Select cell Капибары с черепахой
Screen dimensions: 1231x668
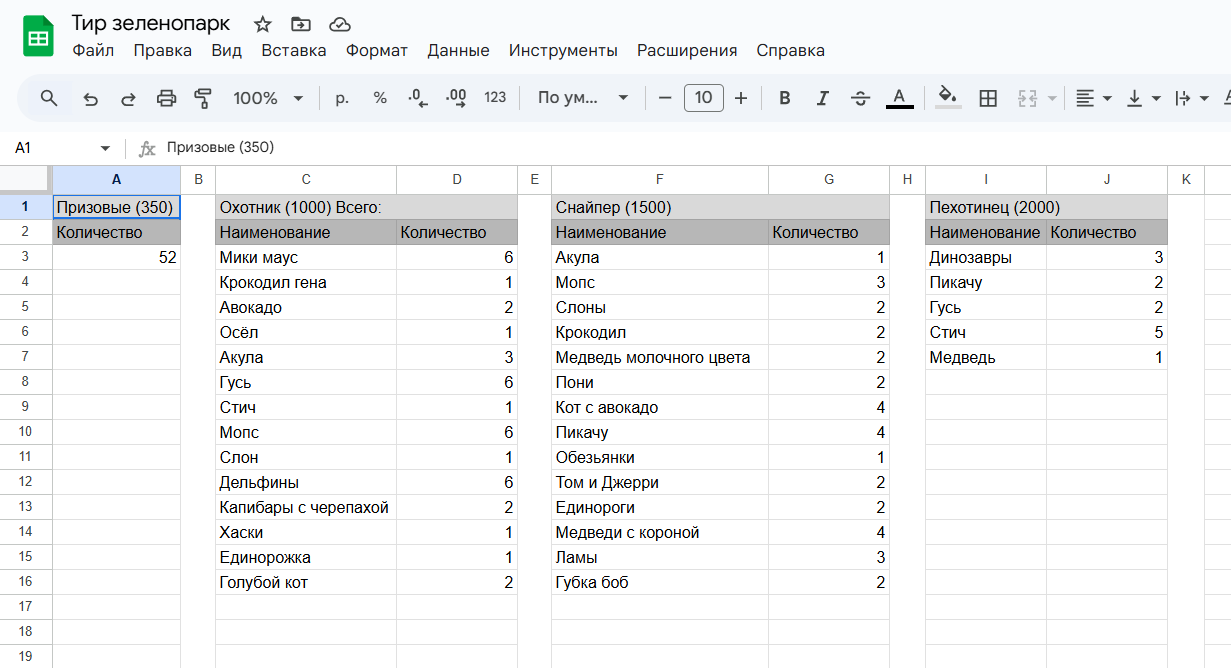point(306,507)
